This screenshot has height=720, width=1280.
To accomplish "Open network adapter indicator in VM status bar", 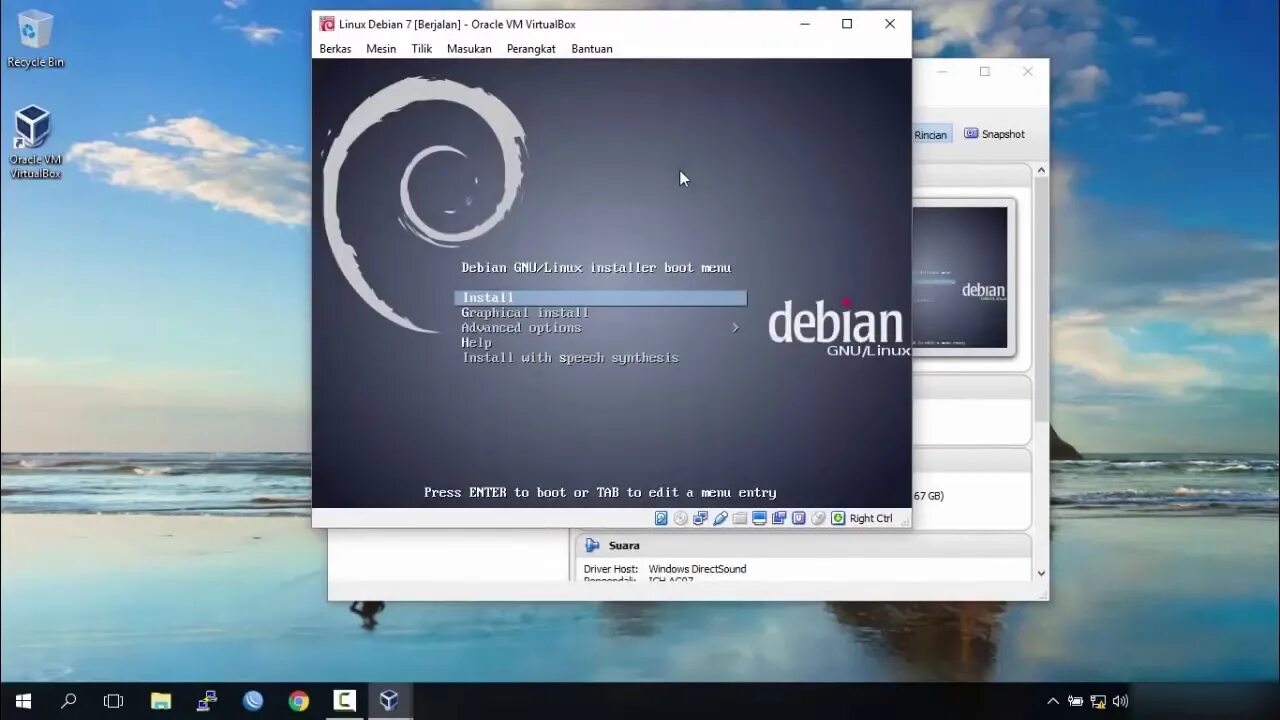I will pyautogui.click(x=700, y=518).
